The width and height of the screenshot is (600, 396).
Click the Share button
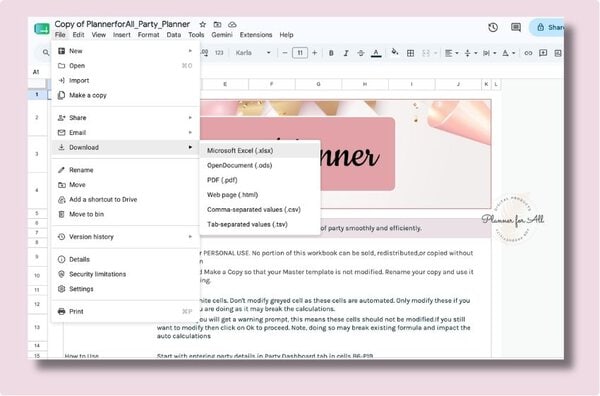547,27
